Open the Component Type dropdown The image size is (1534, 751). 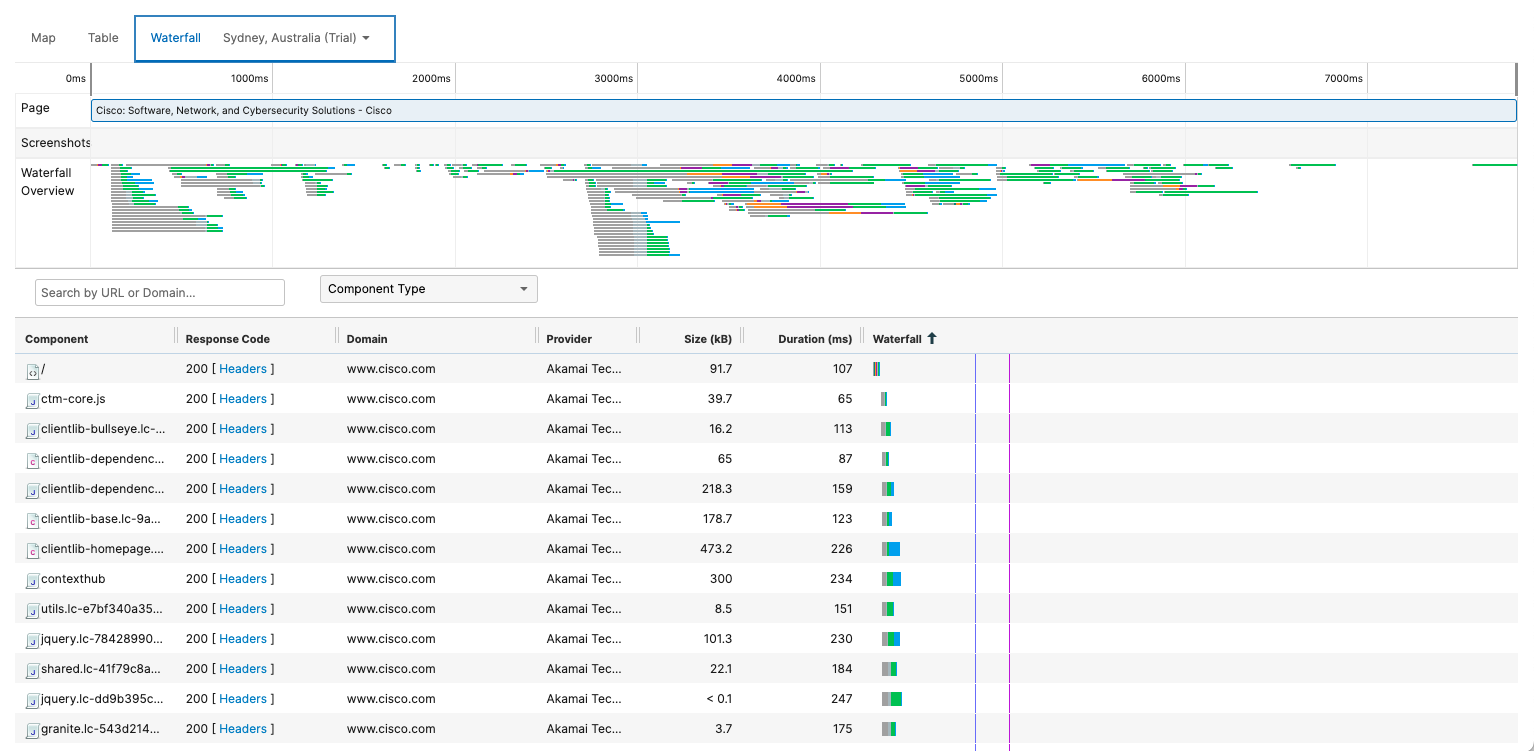coord(428,289)
